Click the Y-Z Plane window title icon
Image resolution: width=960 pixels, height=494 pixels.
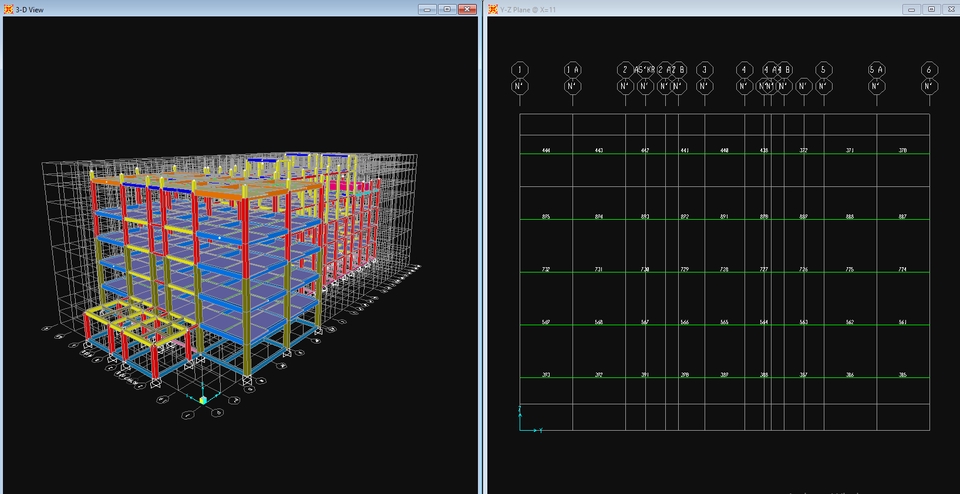[493, 9]
